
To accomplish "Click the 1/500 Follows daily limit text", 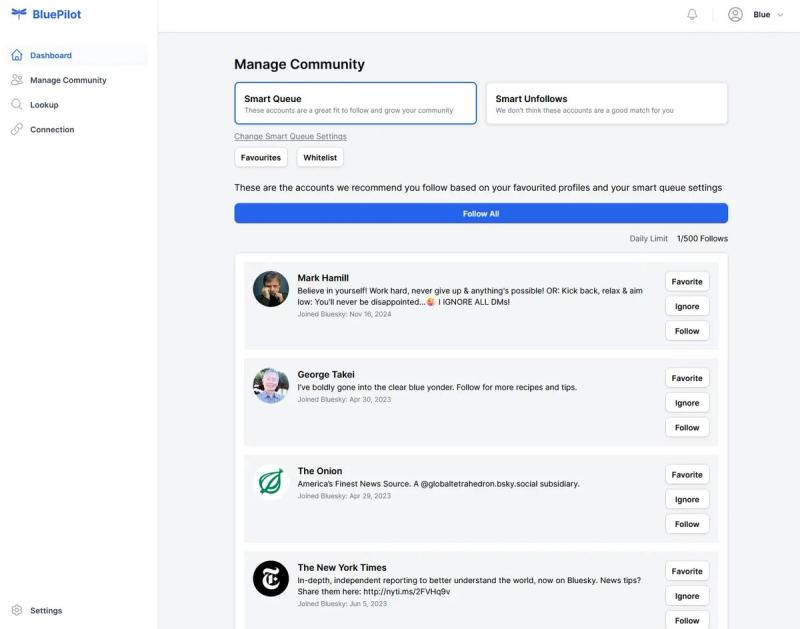I will click(x=702, y=238).
